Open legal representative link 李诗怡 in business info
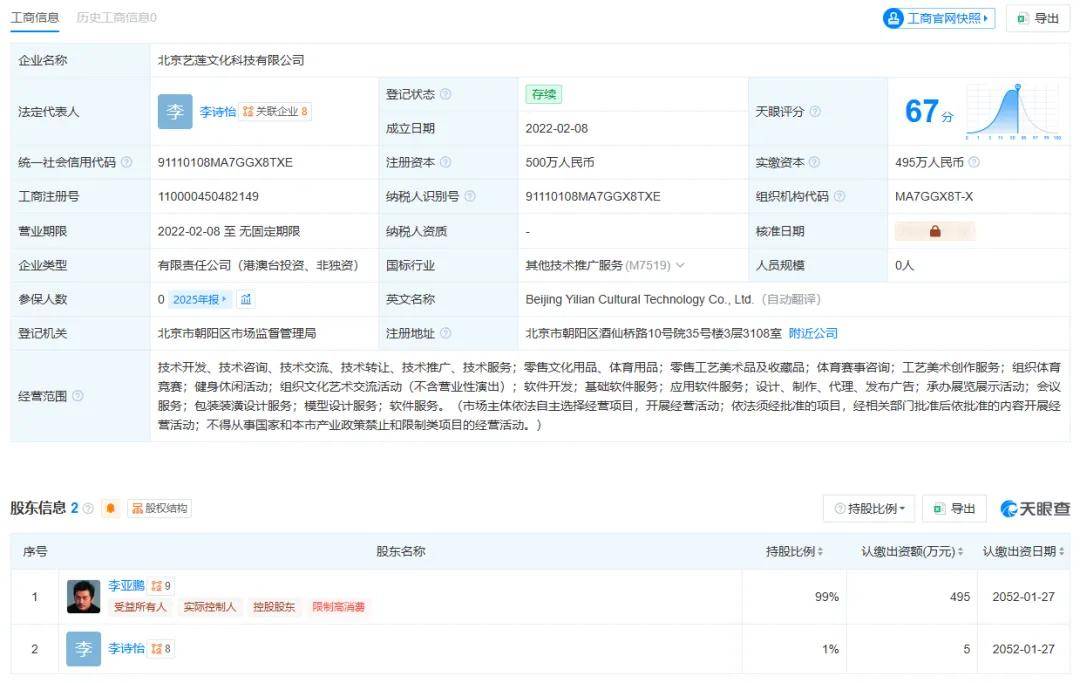This screenshot has width=1080, height=683. [218, 112]
